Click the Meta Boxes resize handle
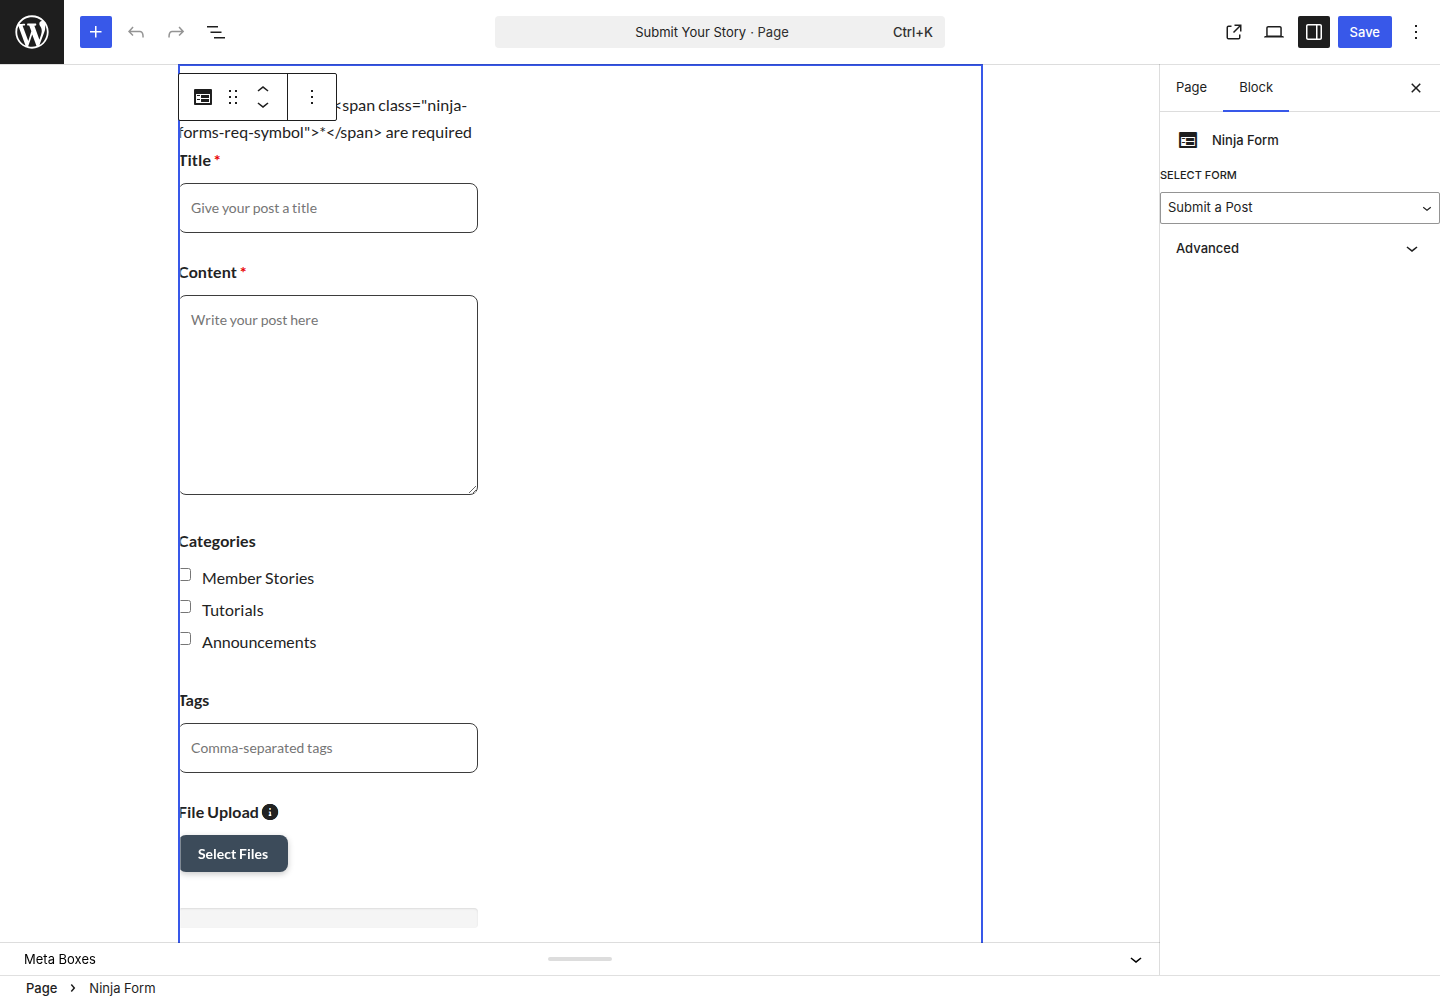 click(x=580, y=959)
